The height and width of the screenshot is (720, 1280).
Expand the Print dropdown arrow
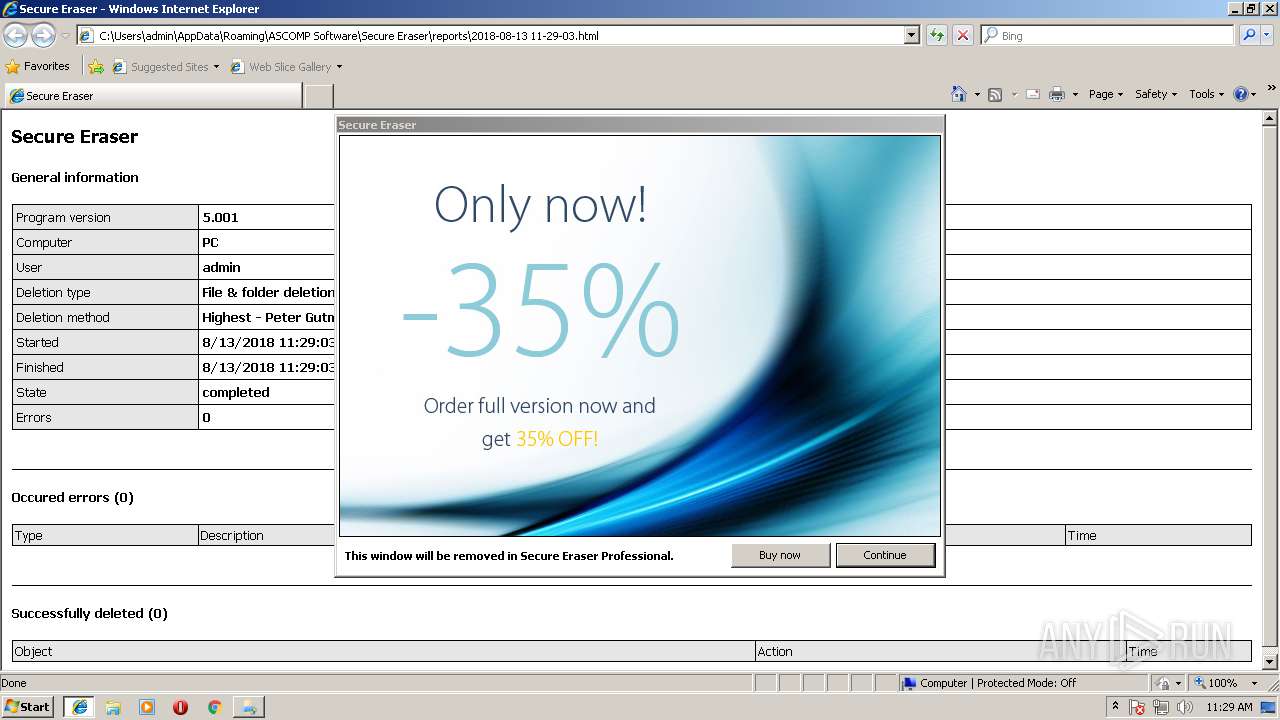[1075, 94]
